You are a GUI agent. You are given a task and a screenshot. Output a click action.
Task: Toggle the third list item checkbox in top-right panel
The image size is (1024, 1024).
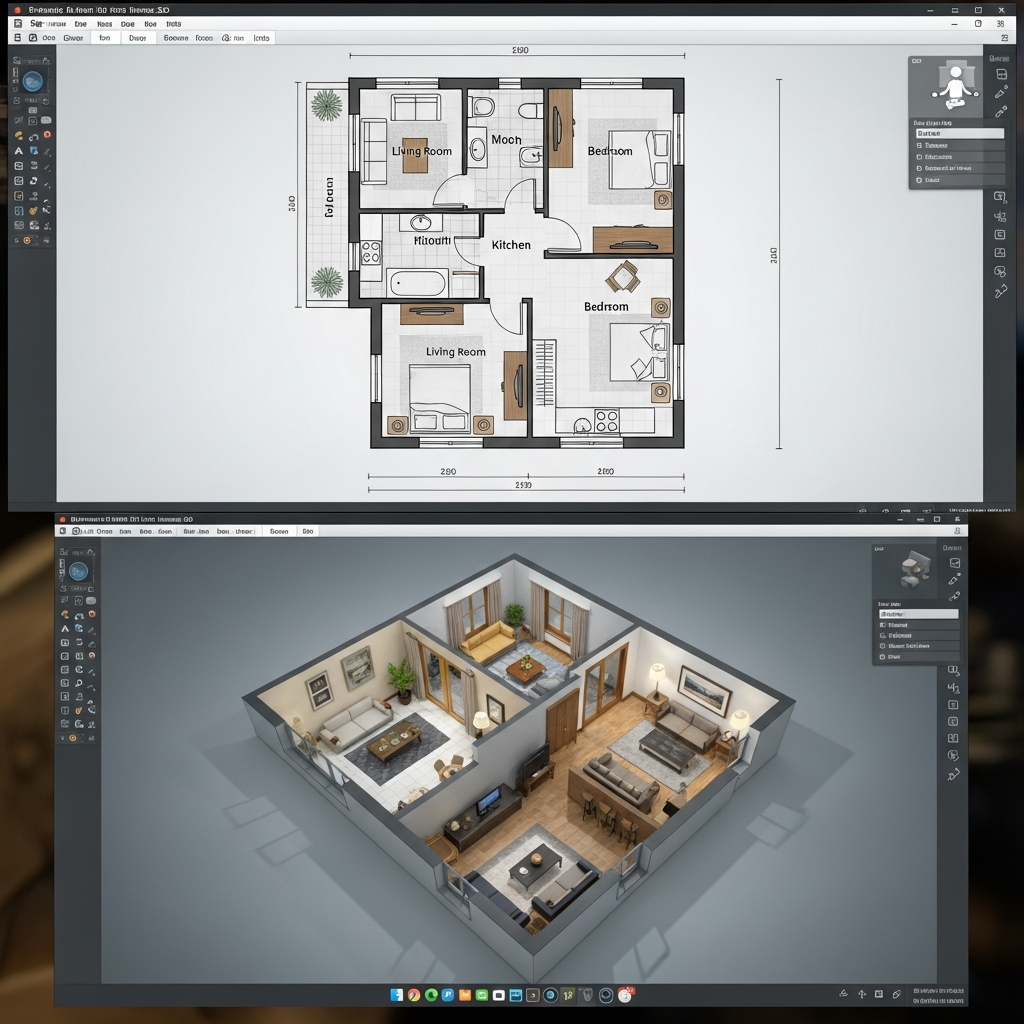click(919, 157)
